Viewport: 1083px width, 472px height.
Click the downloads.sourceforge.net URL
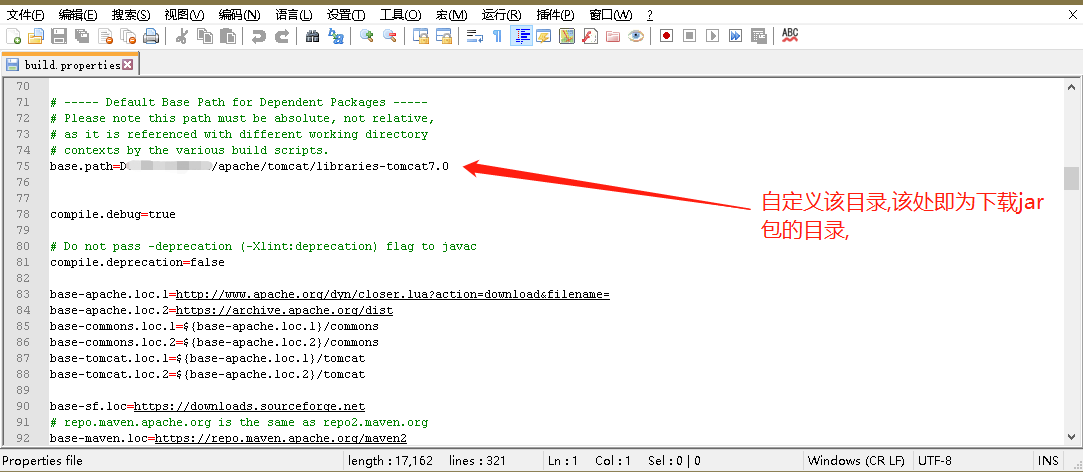pyautogui.click(x=249, y=406)
